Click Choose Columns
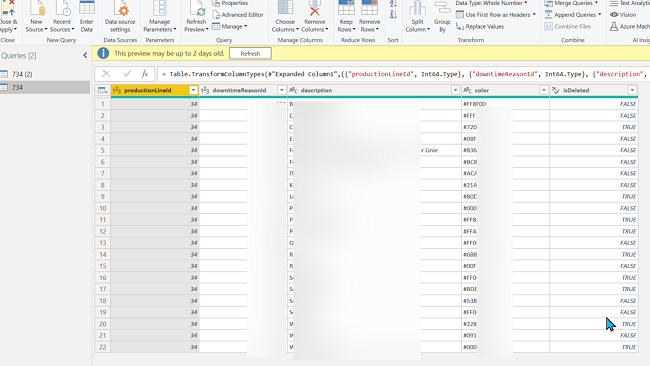Viewport: 650px width, 366px height. coord(285,17)
